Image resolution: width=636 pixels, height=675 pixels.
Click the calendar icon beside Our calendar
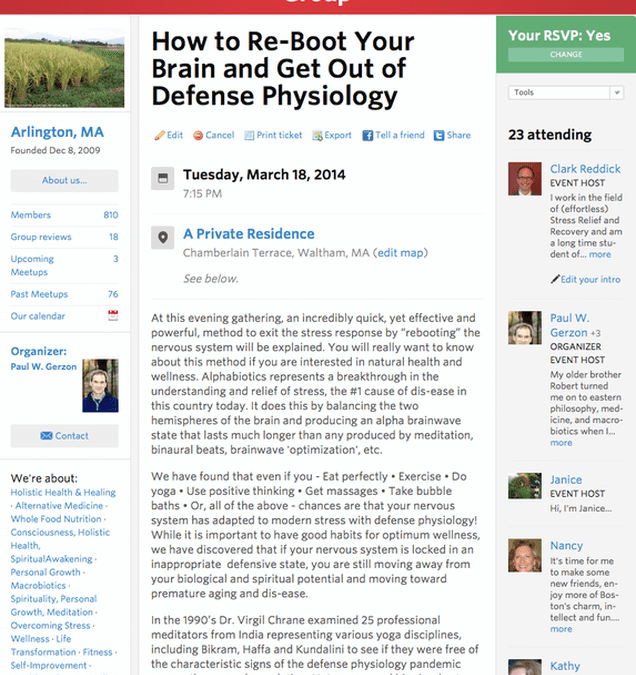point(113,316)
